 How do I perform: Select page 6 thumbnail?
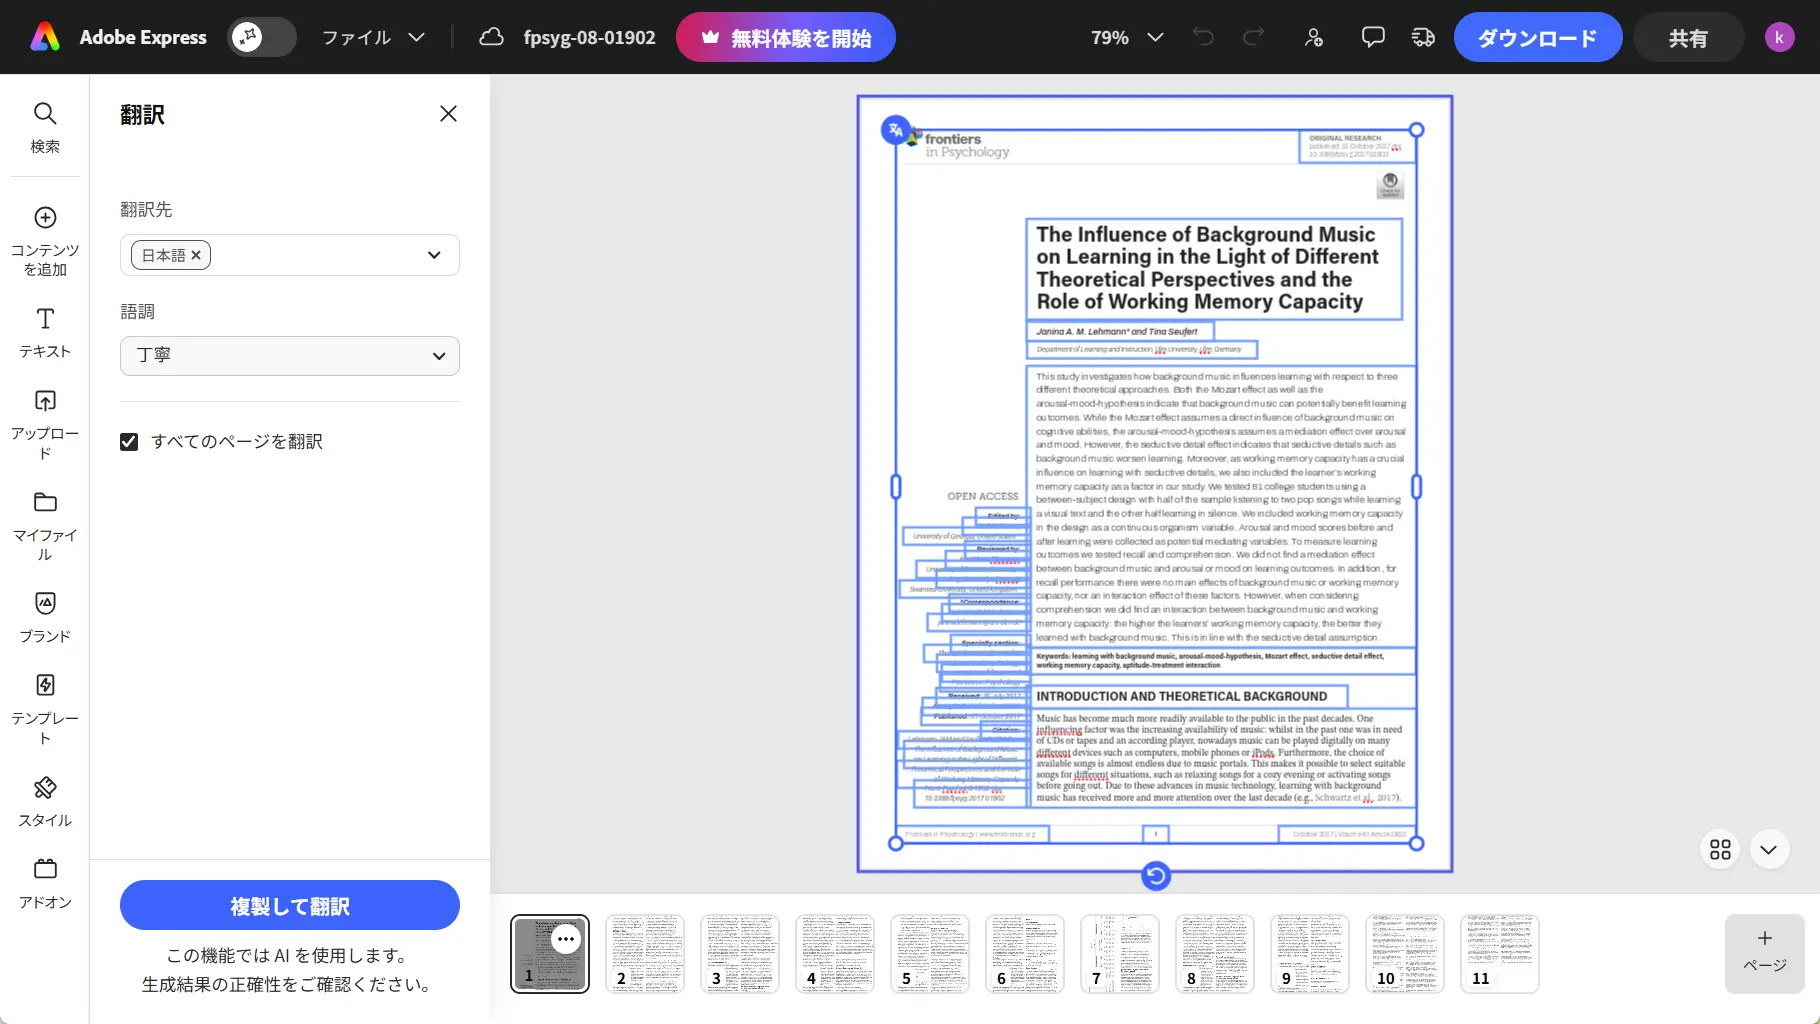(1025, 954)
